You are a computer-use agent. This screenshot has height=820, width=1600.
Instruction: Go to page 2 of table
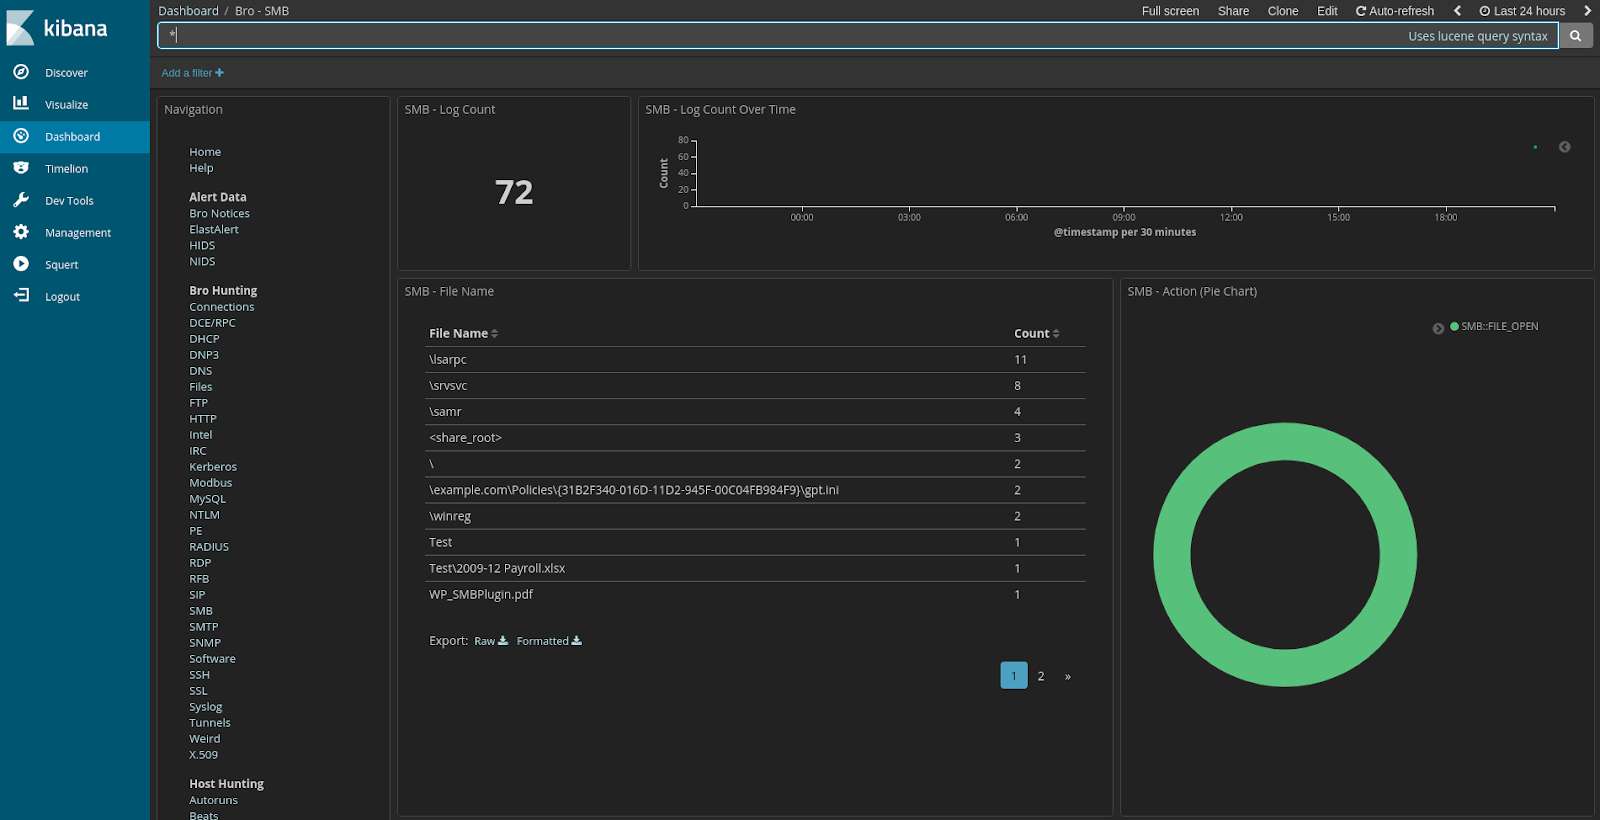(x=1041, y=676)
